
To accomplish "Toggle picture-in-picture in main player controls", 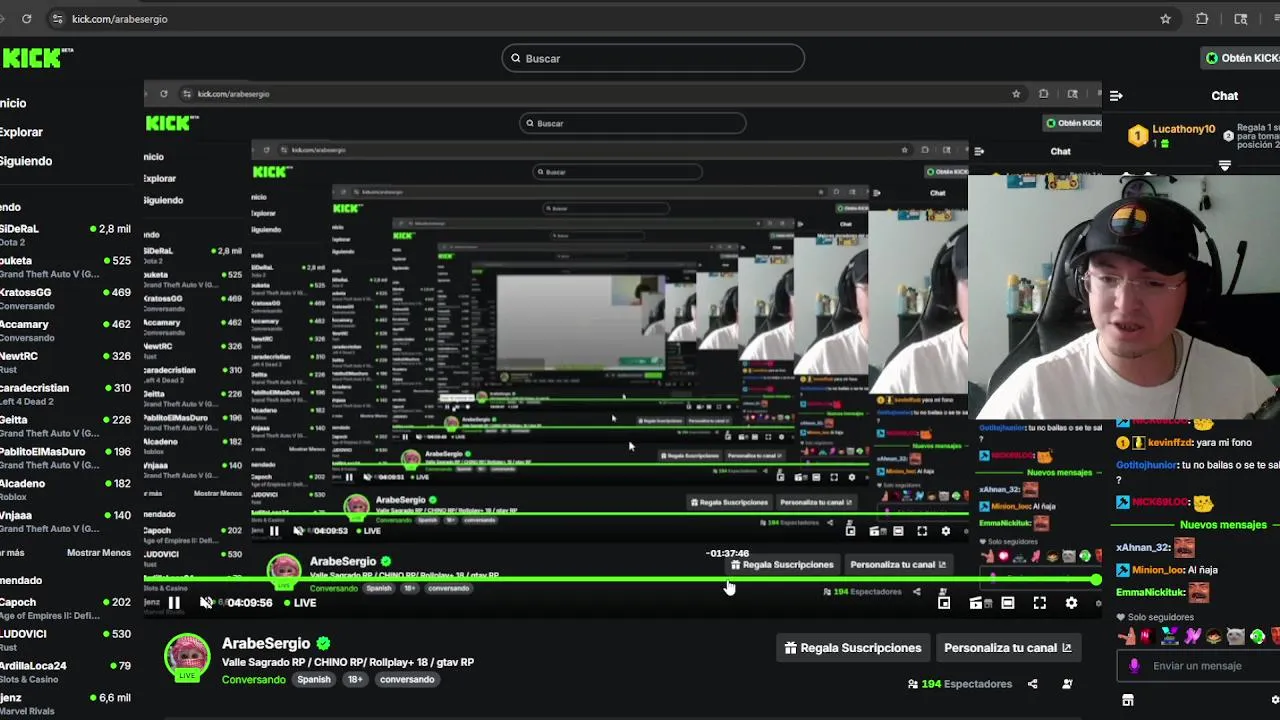I will tap(943, 603).
